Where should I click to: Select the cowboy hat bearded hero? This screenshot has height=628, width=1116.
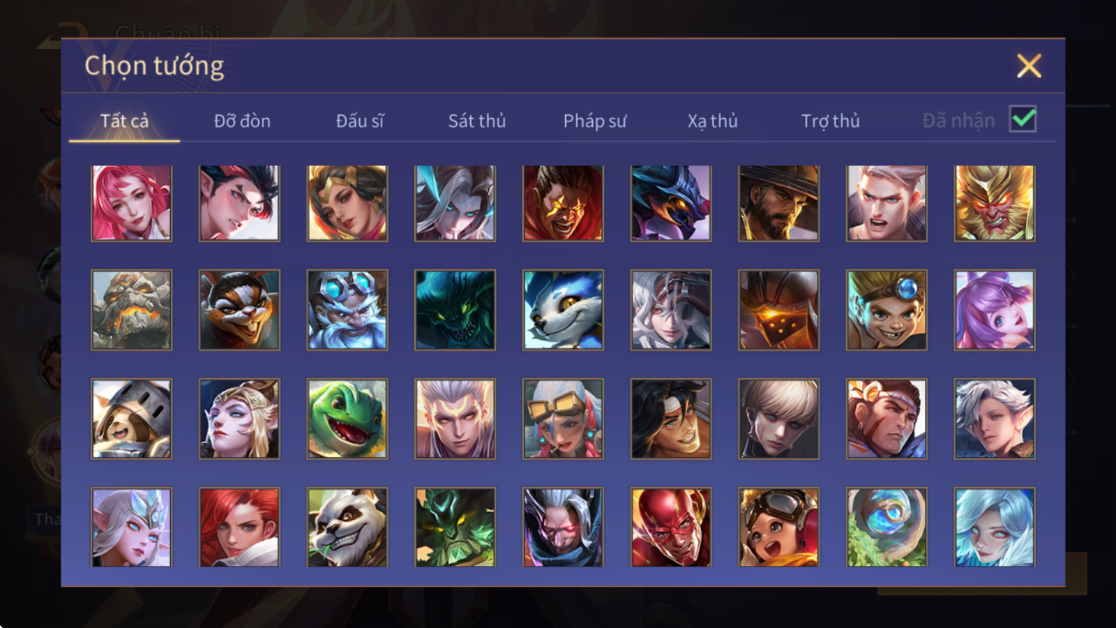(779, 203)
